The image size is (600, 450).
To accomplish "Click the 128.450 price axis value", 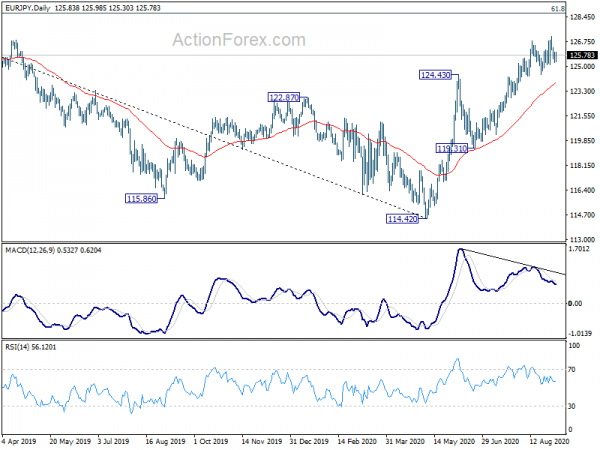I will click(x=582, y=17).
